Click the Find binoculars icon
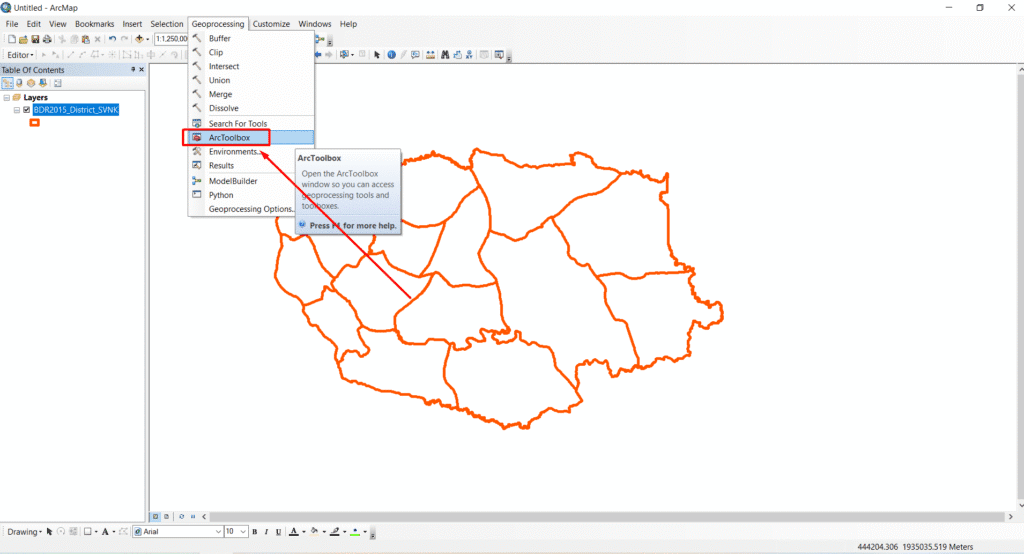The width and height of the screenshot is (1024, 554). coord(445,55)
